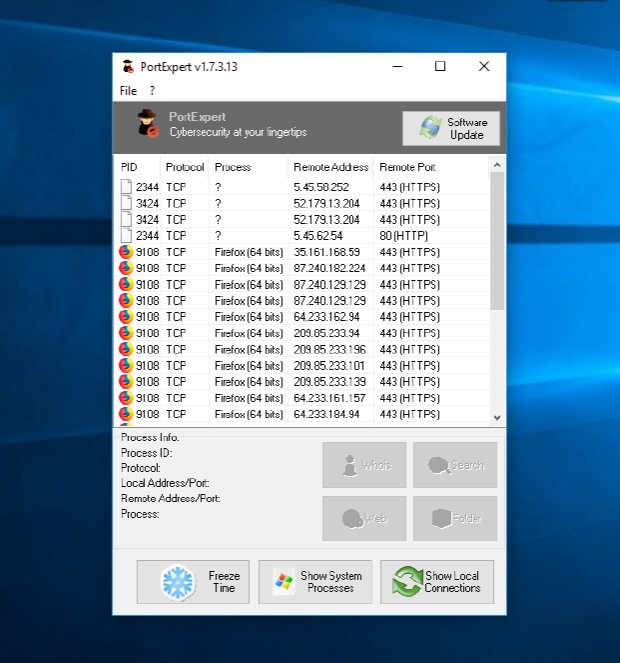Click file icon of row with 5.45.58.252
The height and width of the screenshot is (663, 620).
[125, 187]
